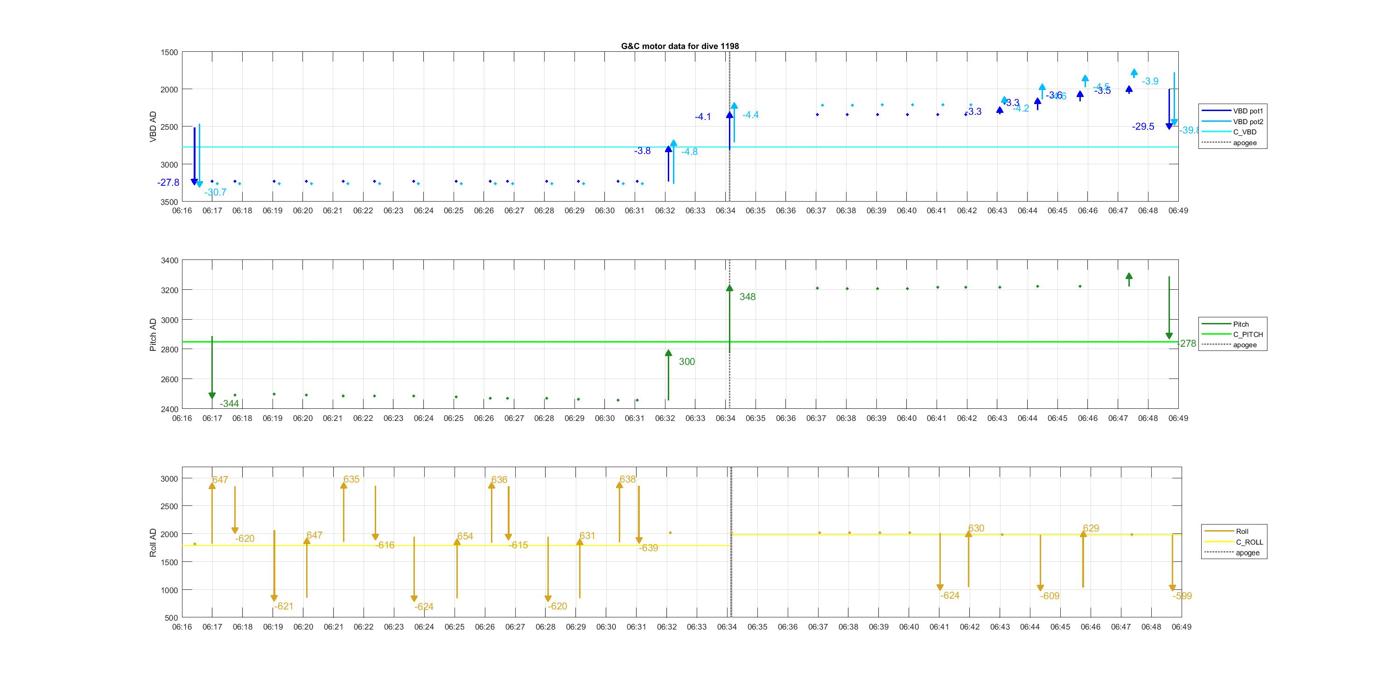Click the 300 pitch data label
The image size is (1400, 693).
[x=686, y=362]
